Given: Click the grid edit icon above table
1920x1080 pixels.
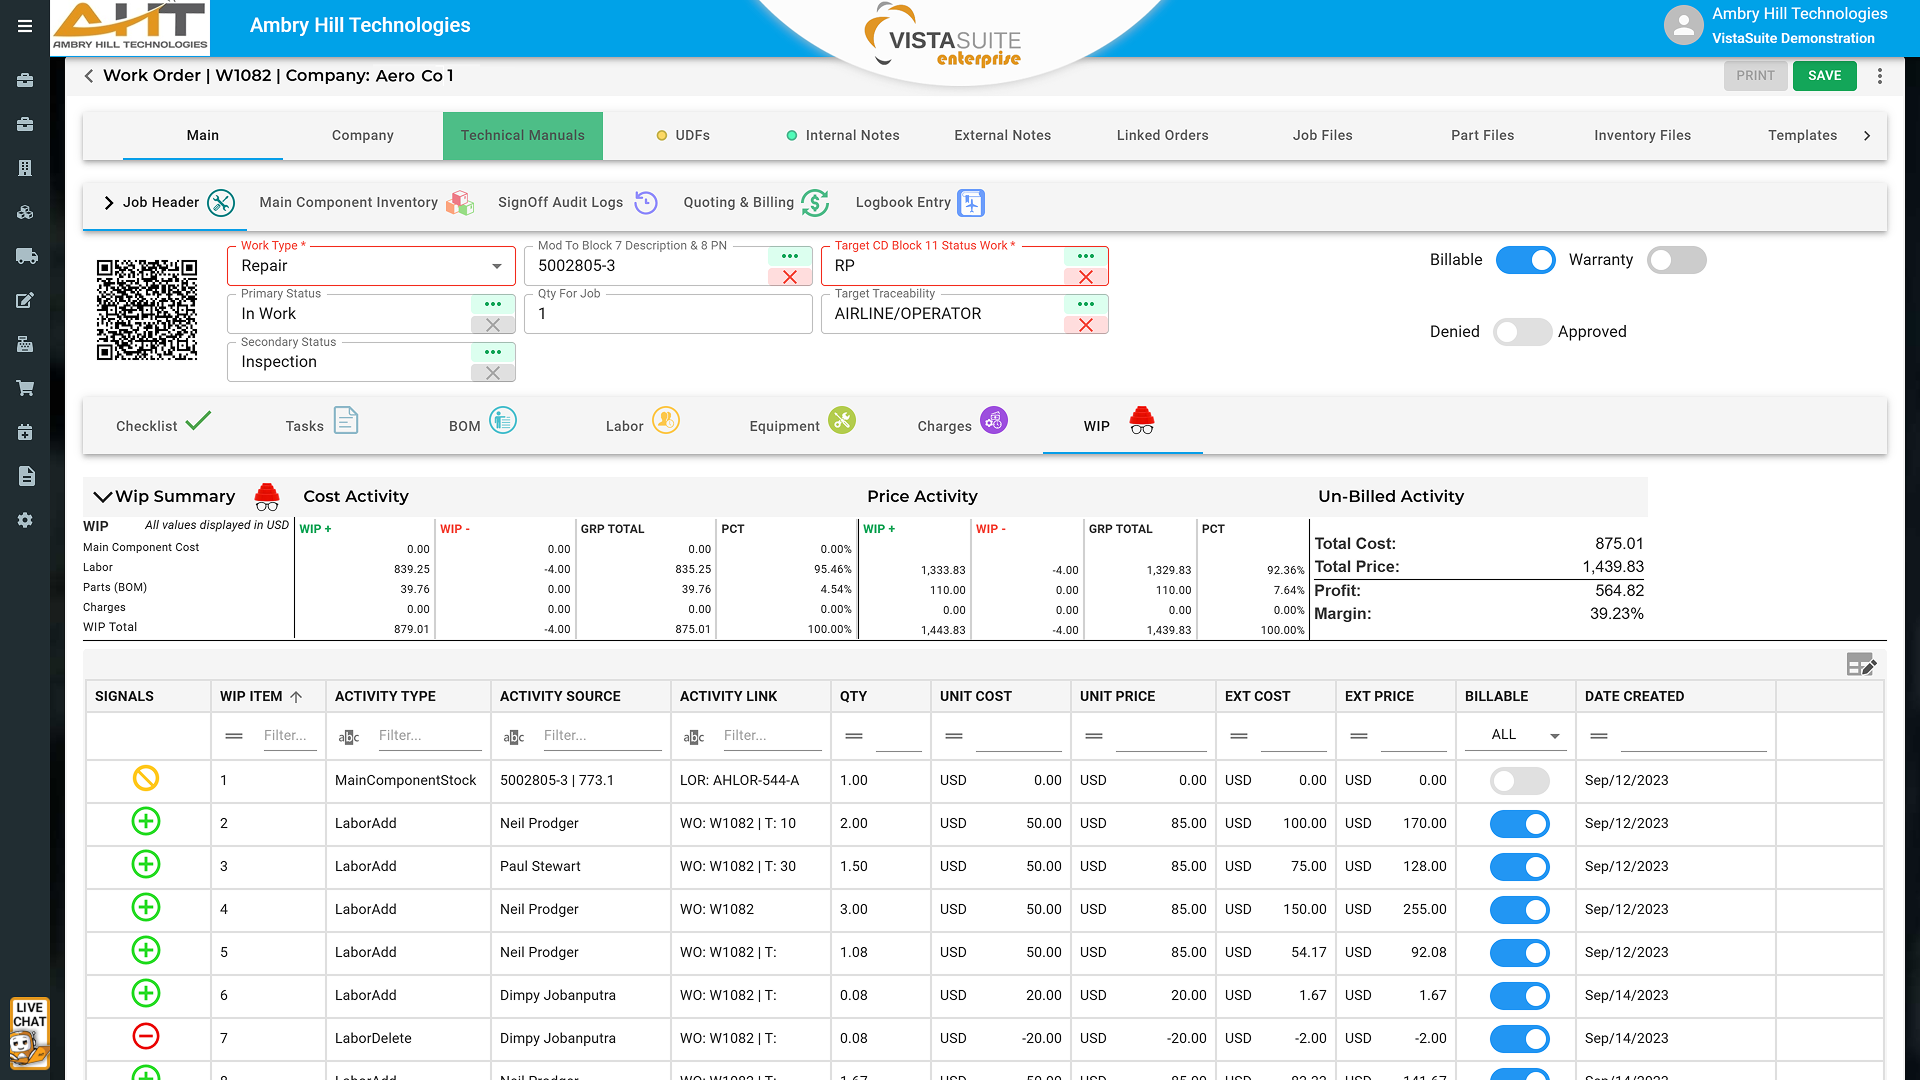Looking at the screenshot, I should (x=1861, y=665).
